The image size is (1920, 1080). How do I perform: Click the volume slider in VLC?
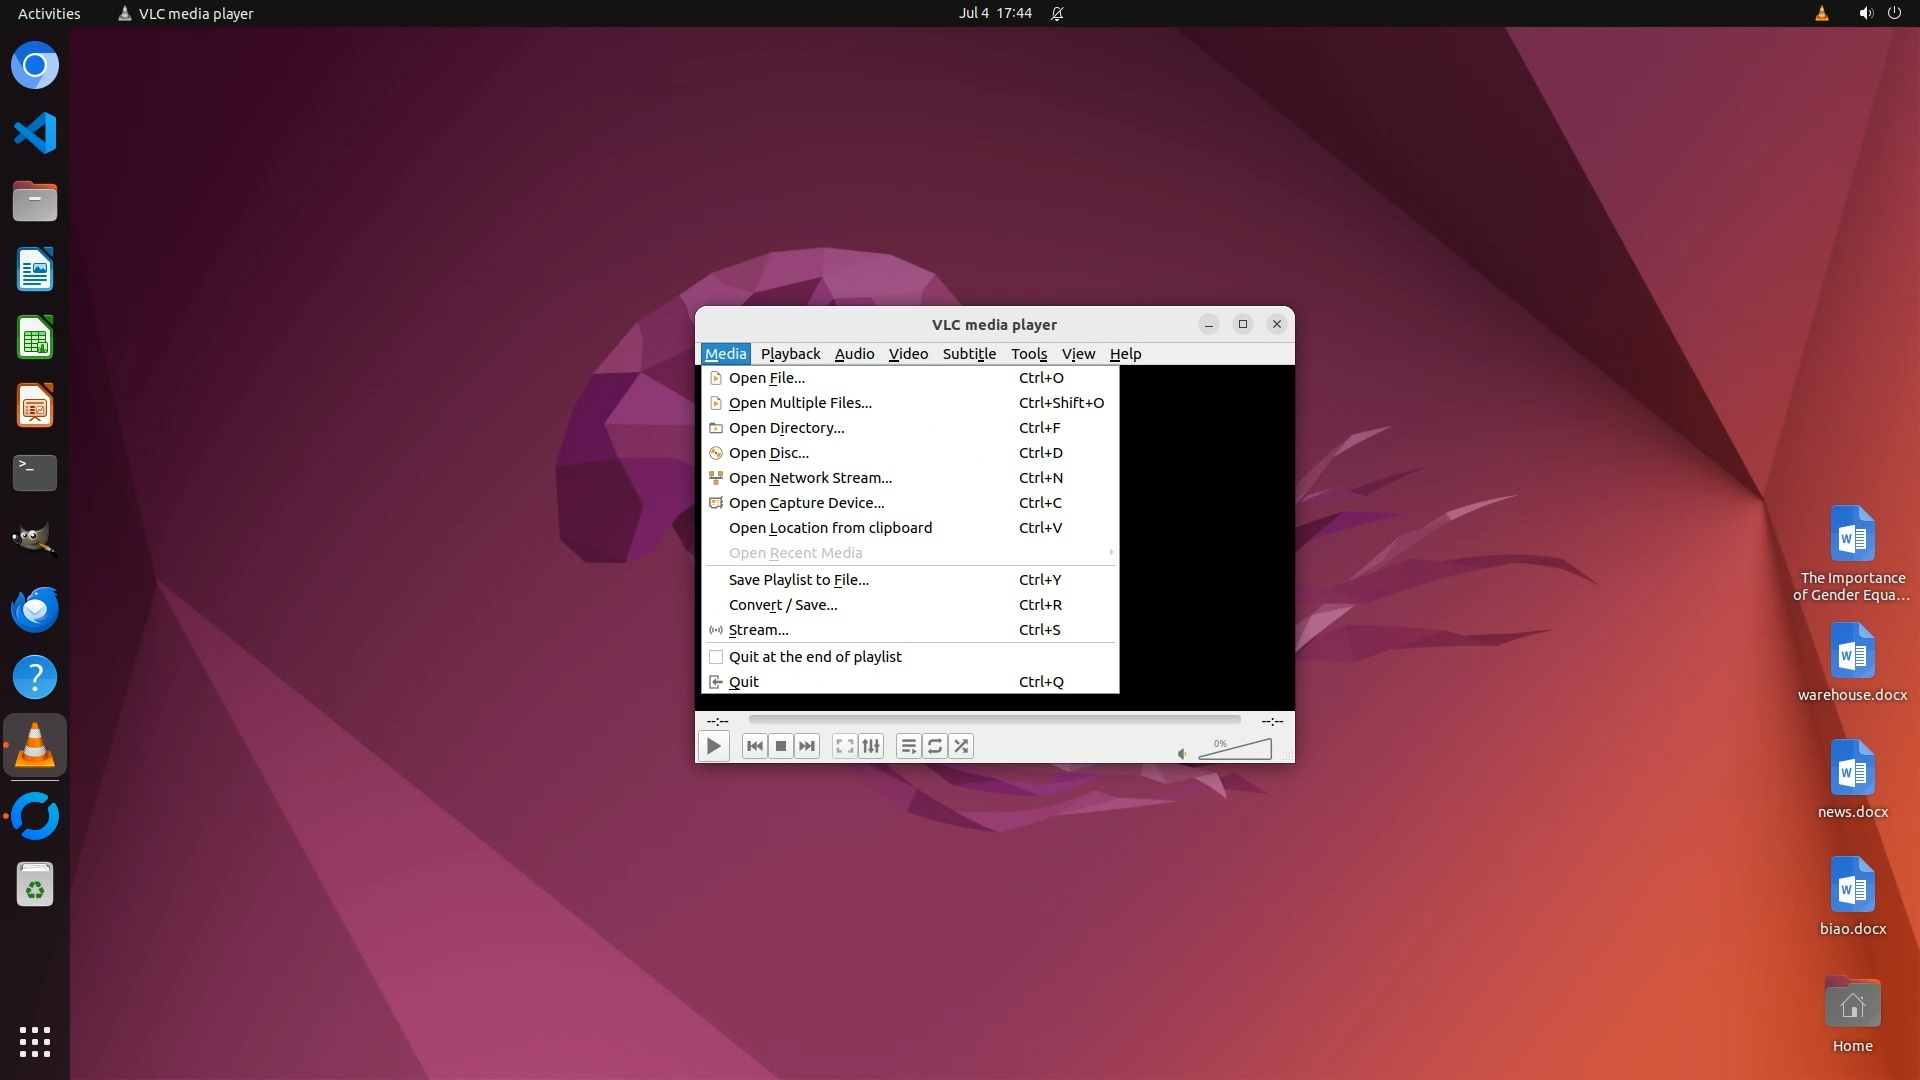click(1235, 750)
